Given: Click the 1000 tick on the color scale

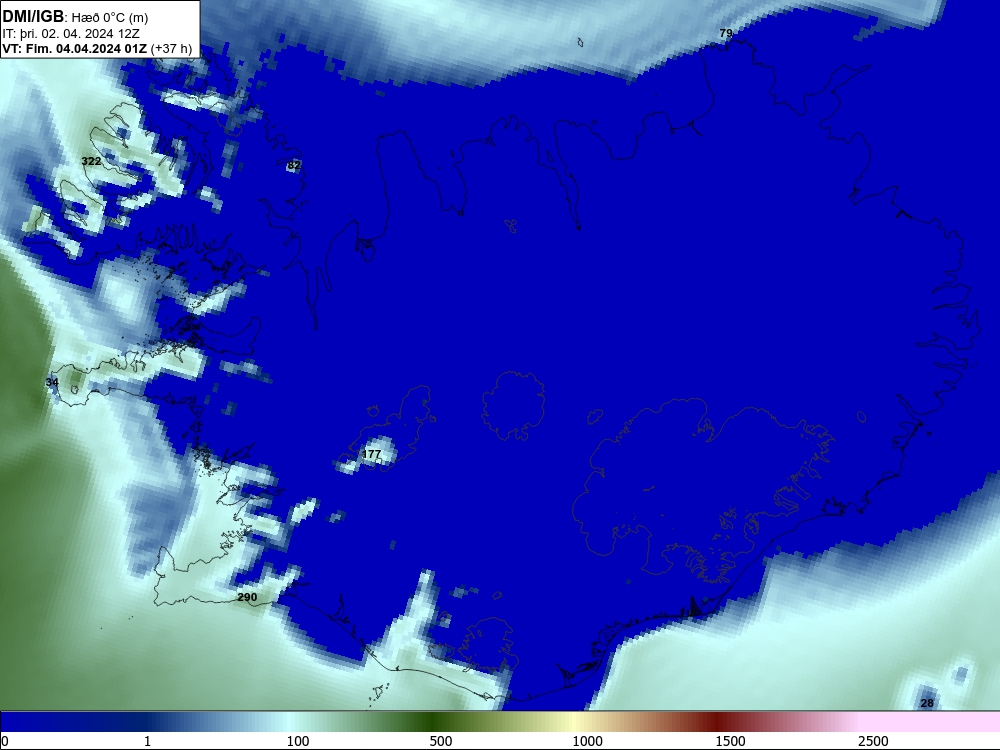Looking at the screenshot, I should [x=587, y=741].
